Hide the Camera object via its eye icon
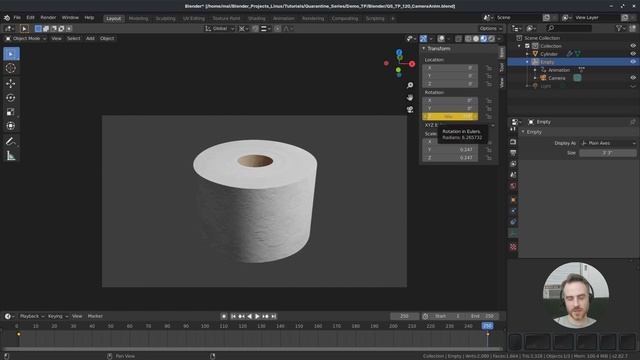The height and width of the screenshot is (360, 640). (x=633, y=78)
